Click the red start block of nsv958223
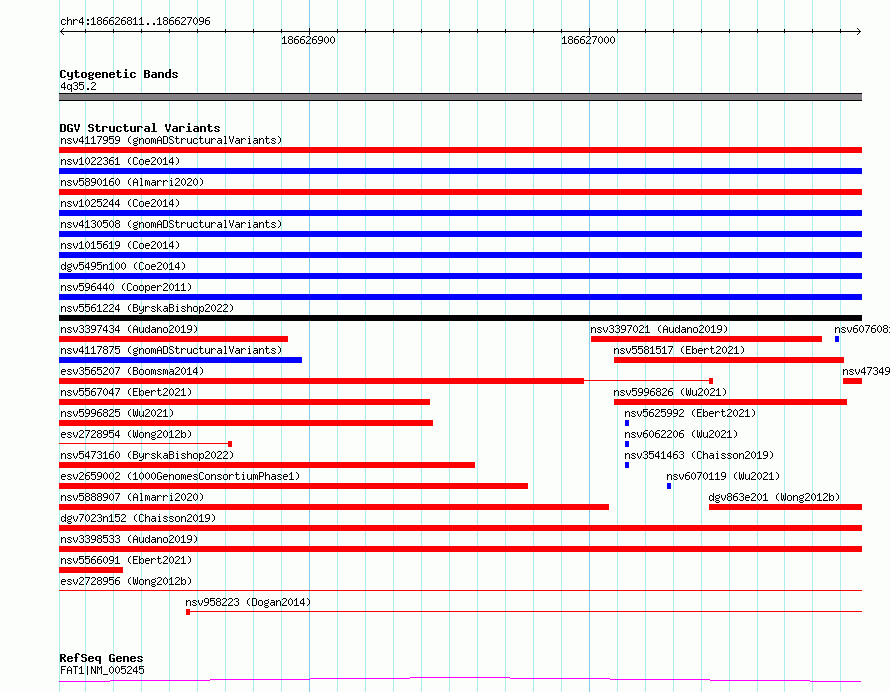The height and width of the screenshot is (692, 890). pos(188,612)
